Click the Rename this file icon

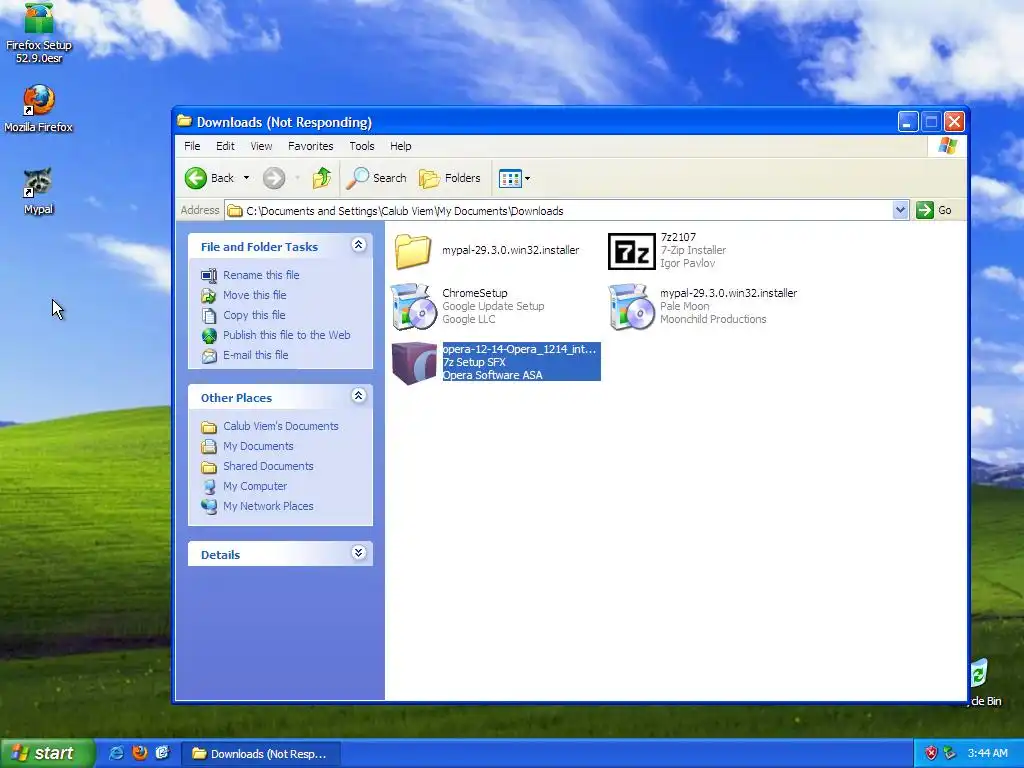point(209,276)
